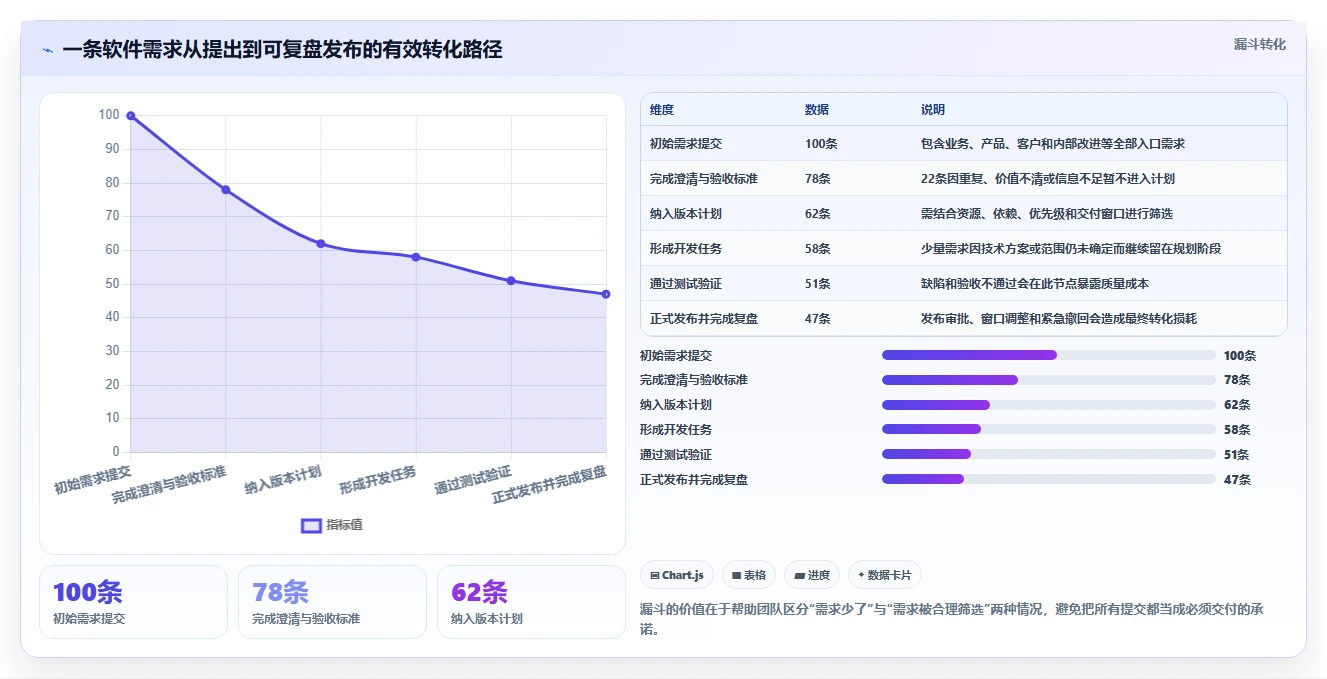
Task: Click the 47条 cell in the table
Action: tap(818, 319)
